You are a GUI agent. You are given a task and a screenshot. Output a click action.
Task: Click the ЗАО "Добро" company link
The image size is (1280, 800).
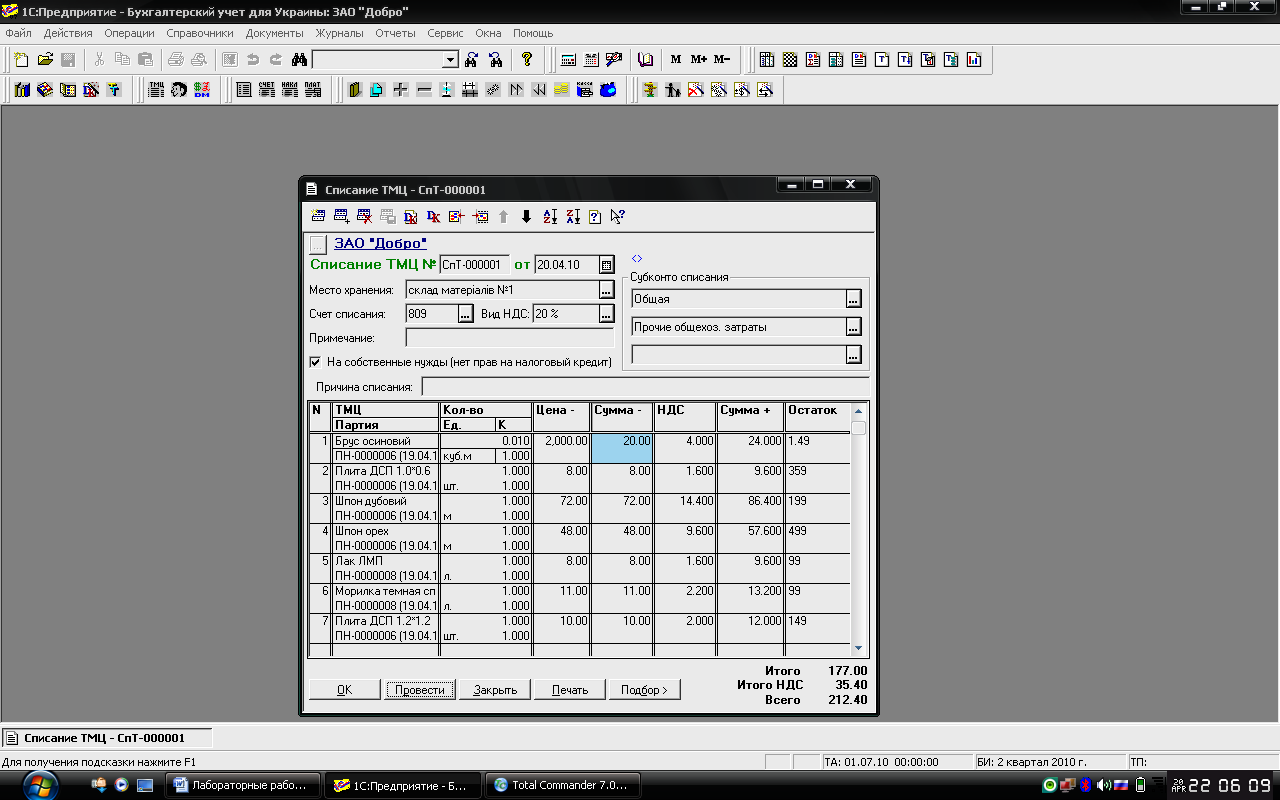[381, 243]
